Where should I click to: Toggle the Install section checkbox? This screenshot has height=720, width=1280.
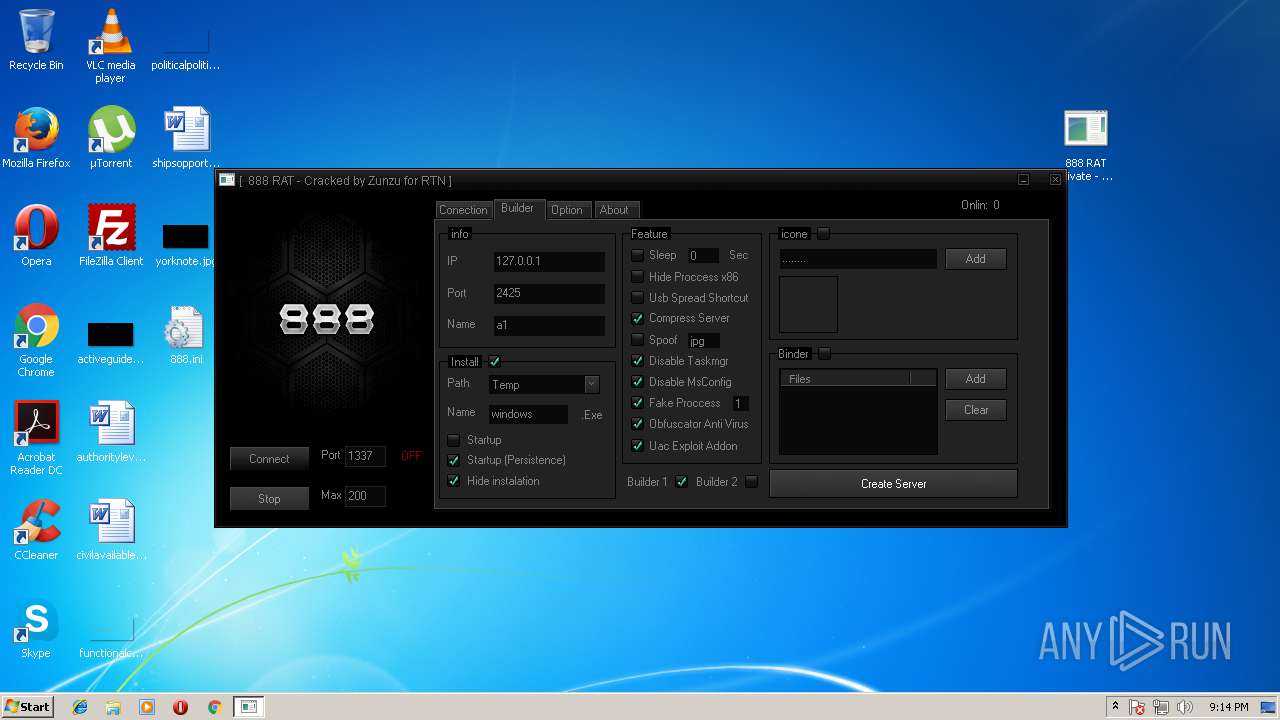(494, 362)
